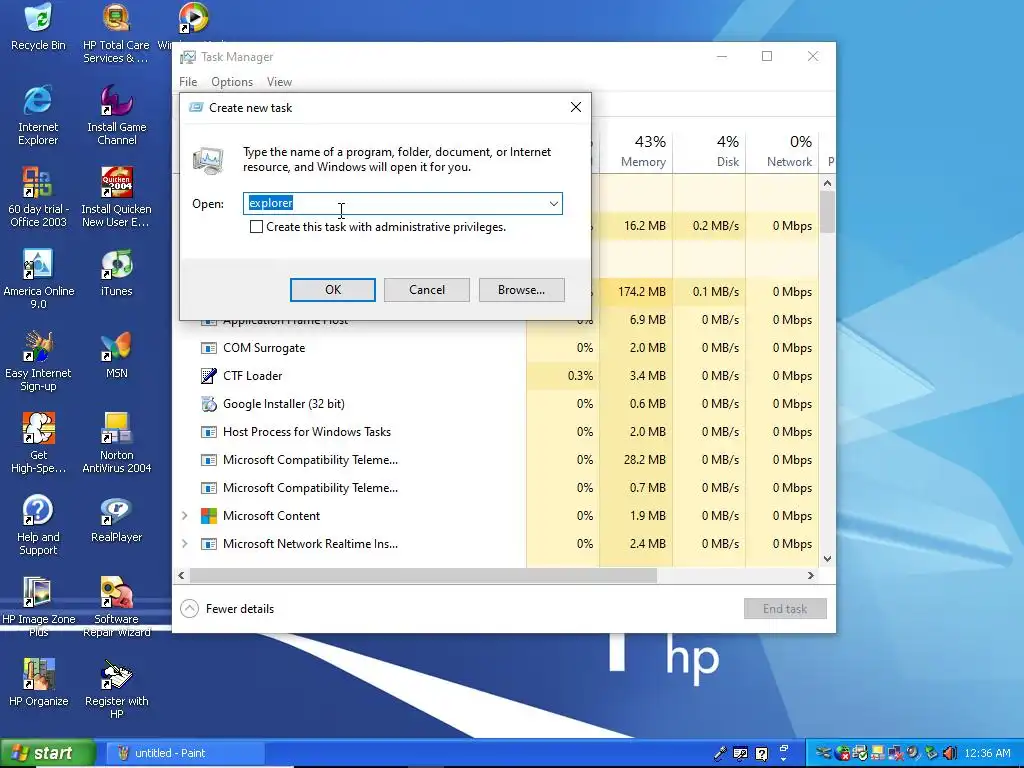
Task: Click the Windows Media Player desktop icon
Action: click(193, 18)
